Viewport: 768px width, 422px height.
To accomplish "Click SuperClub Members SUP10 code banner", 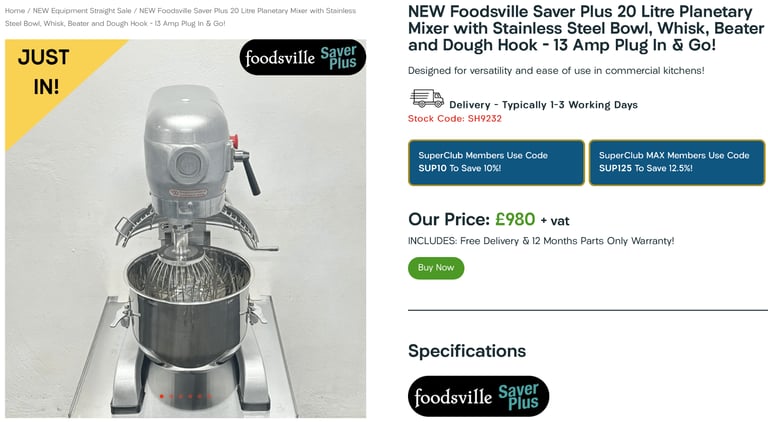I will click(x=496, y=163).
